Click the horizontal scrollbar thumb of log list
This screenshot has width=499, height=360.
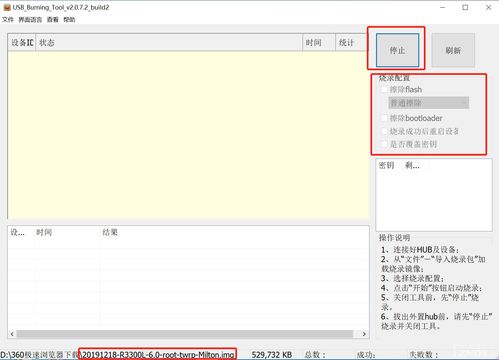(185, 334)
